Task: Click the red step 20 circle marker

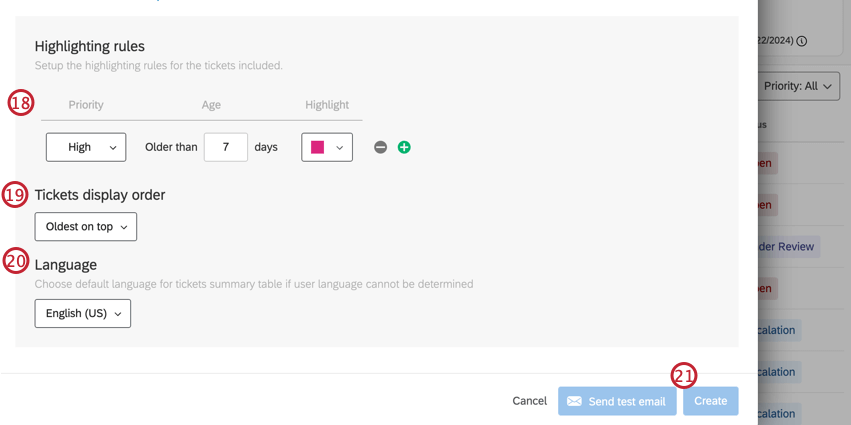Action: [x=16, y=260]
